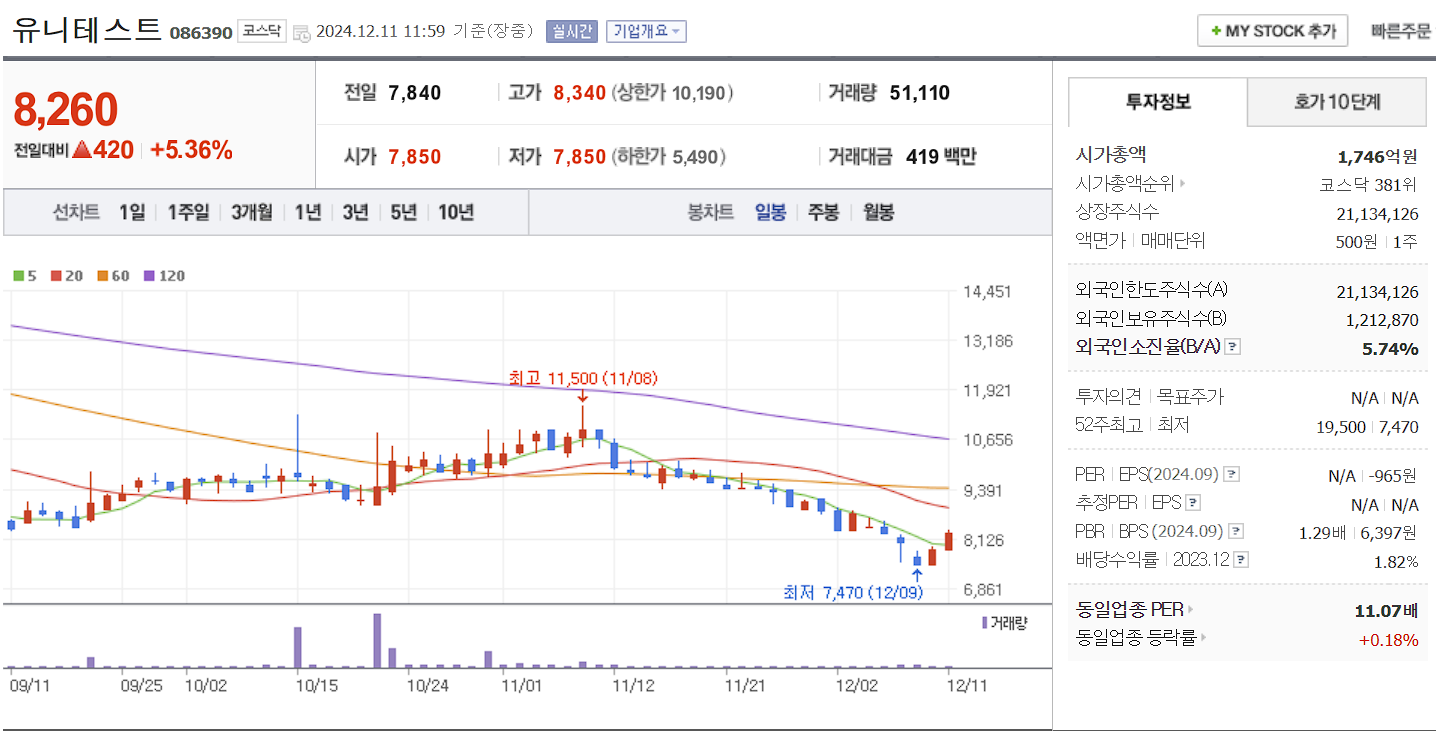
Task: Click the tall volume bar at 10/15
Action: (298, 647)
